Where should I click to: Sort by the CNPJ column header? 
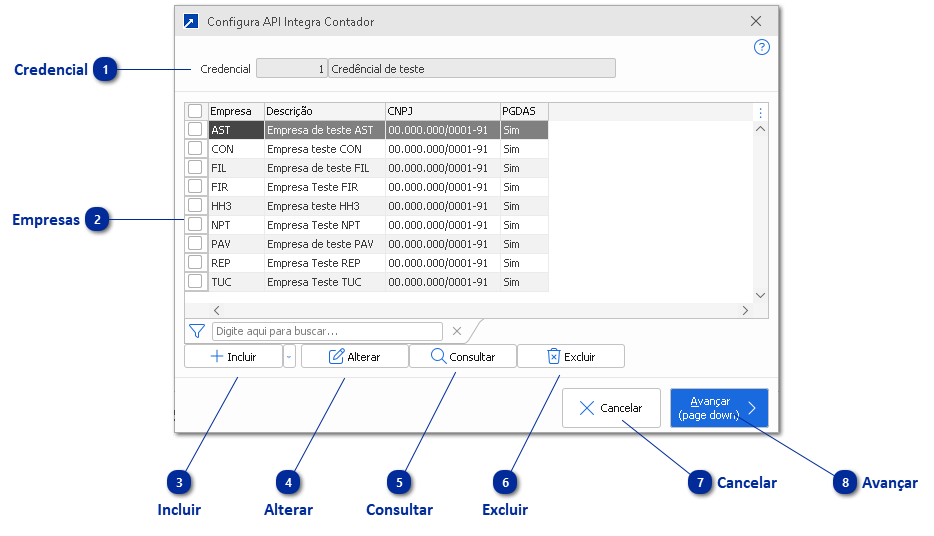(x=442, y=111)
